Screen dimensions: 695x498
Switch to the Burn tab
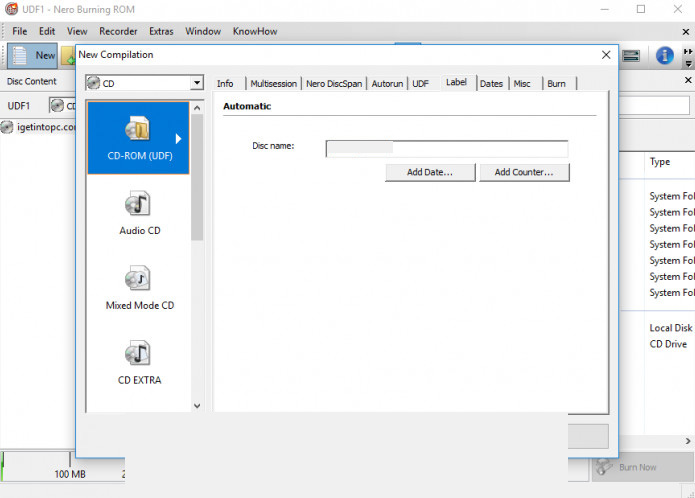click(x=556, y=83)
